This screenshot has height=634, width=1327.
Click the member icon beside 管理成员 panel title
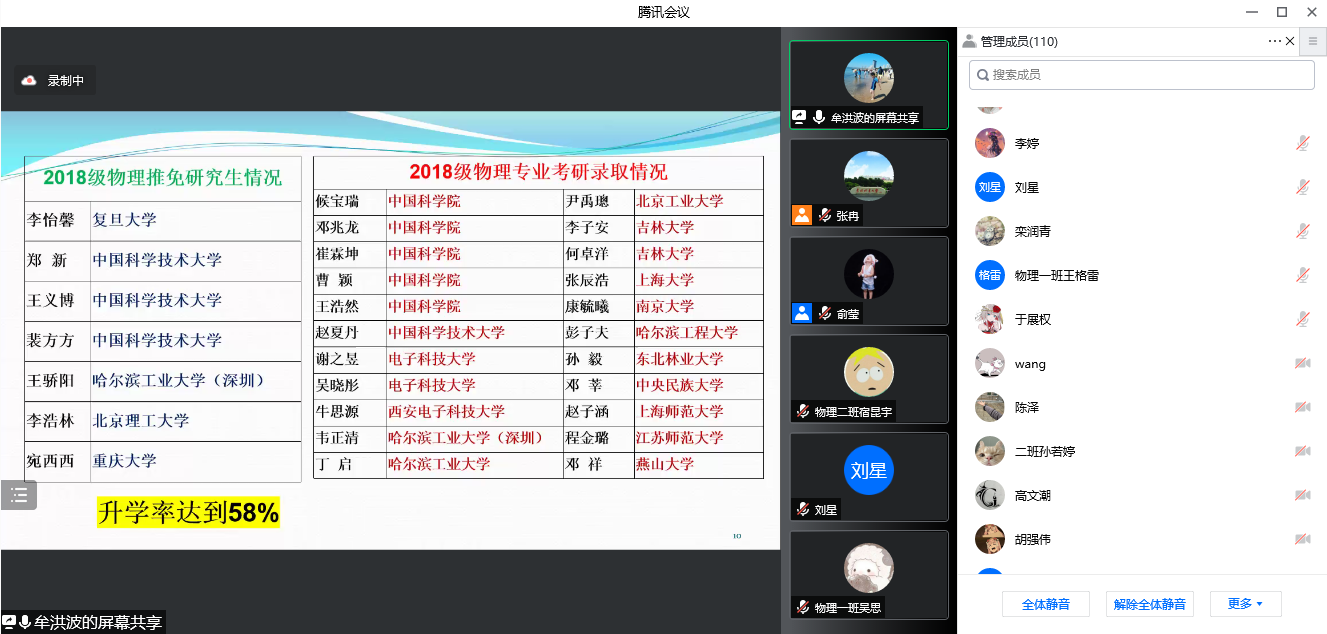[x=970, y=41]
